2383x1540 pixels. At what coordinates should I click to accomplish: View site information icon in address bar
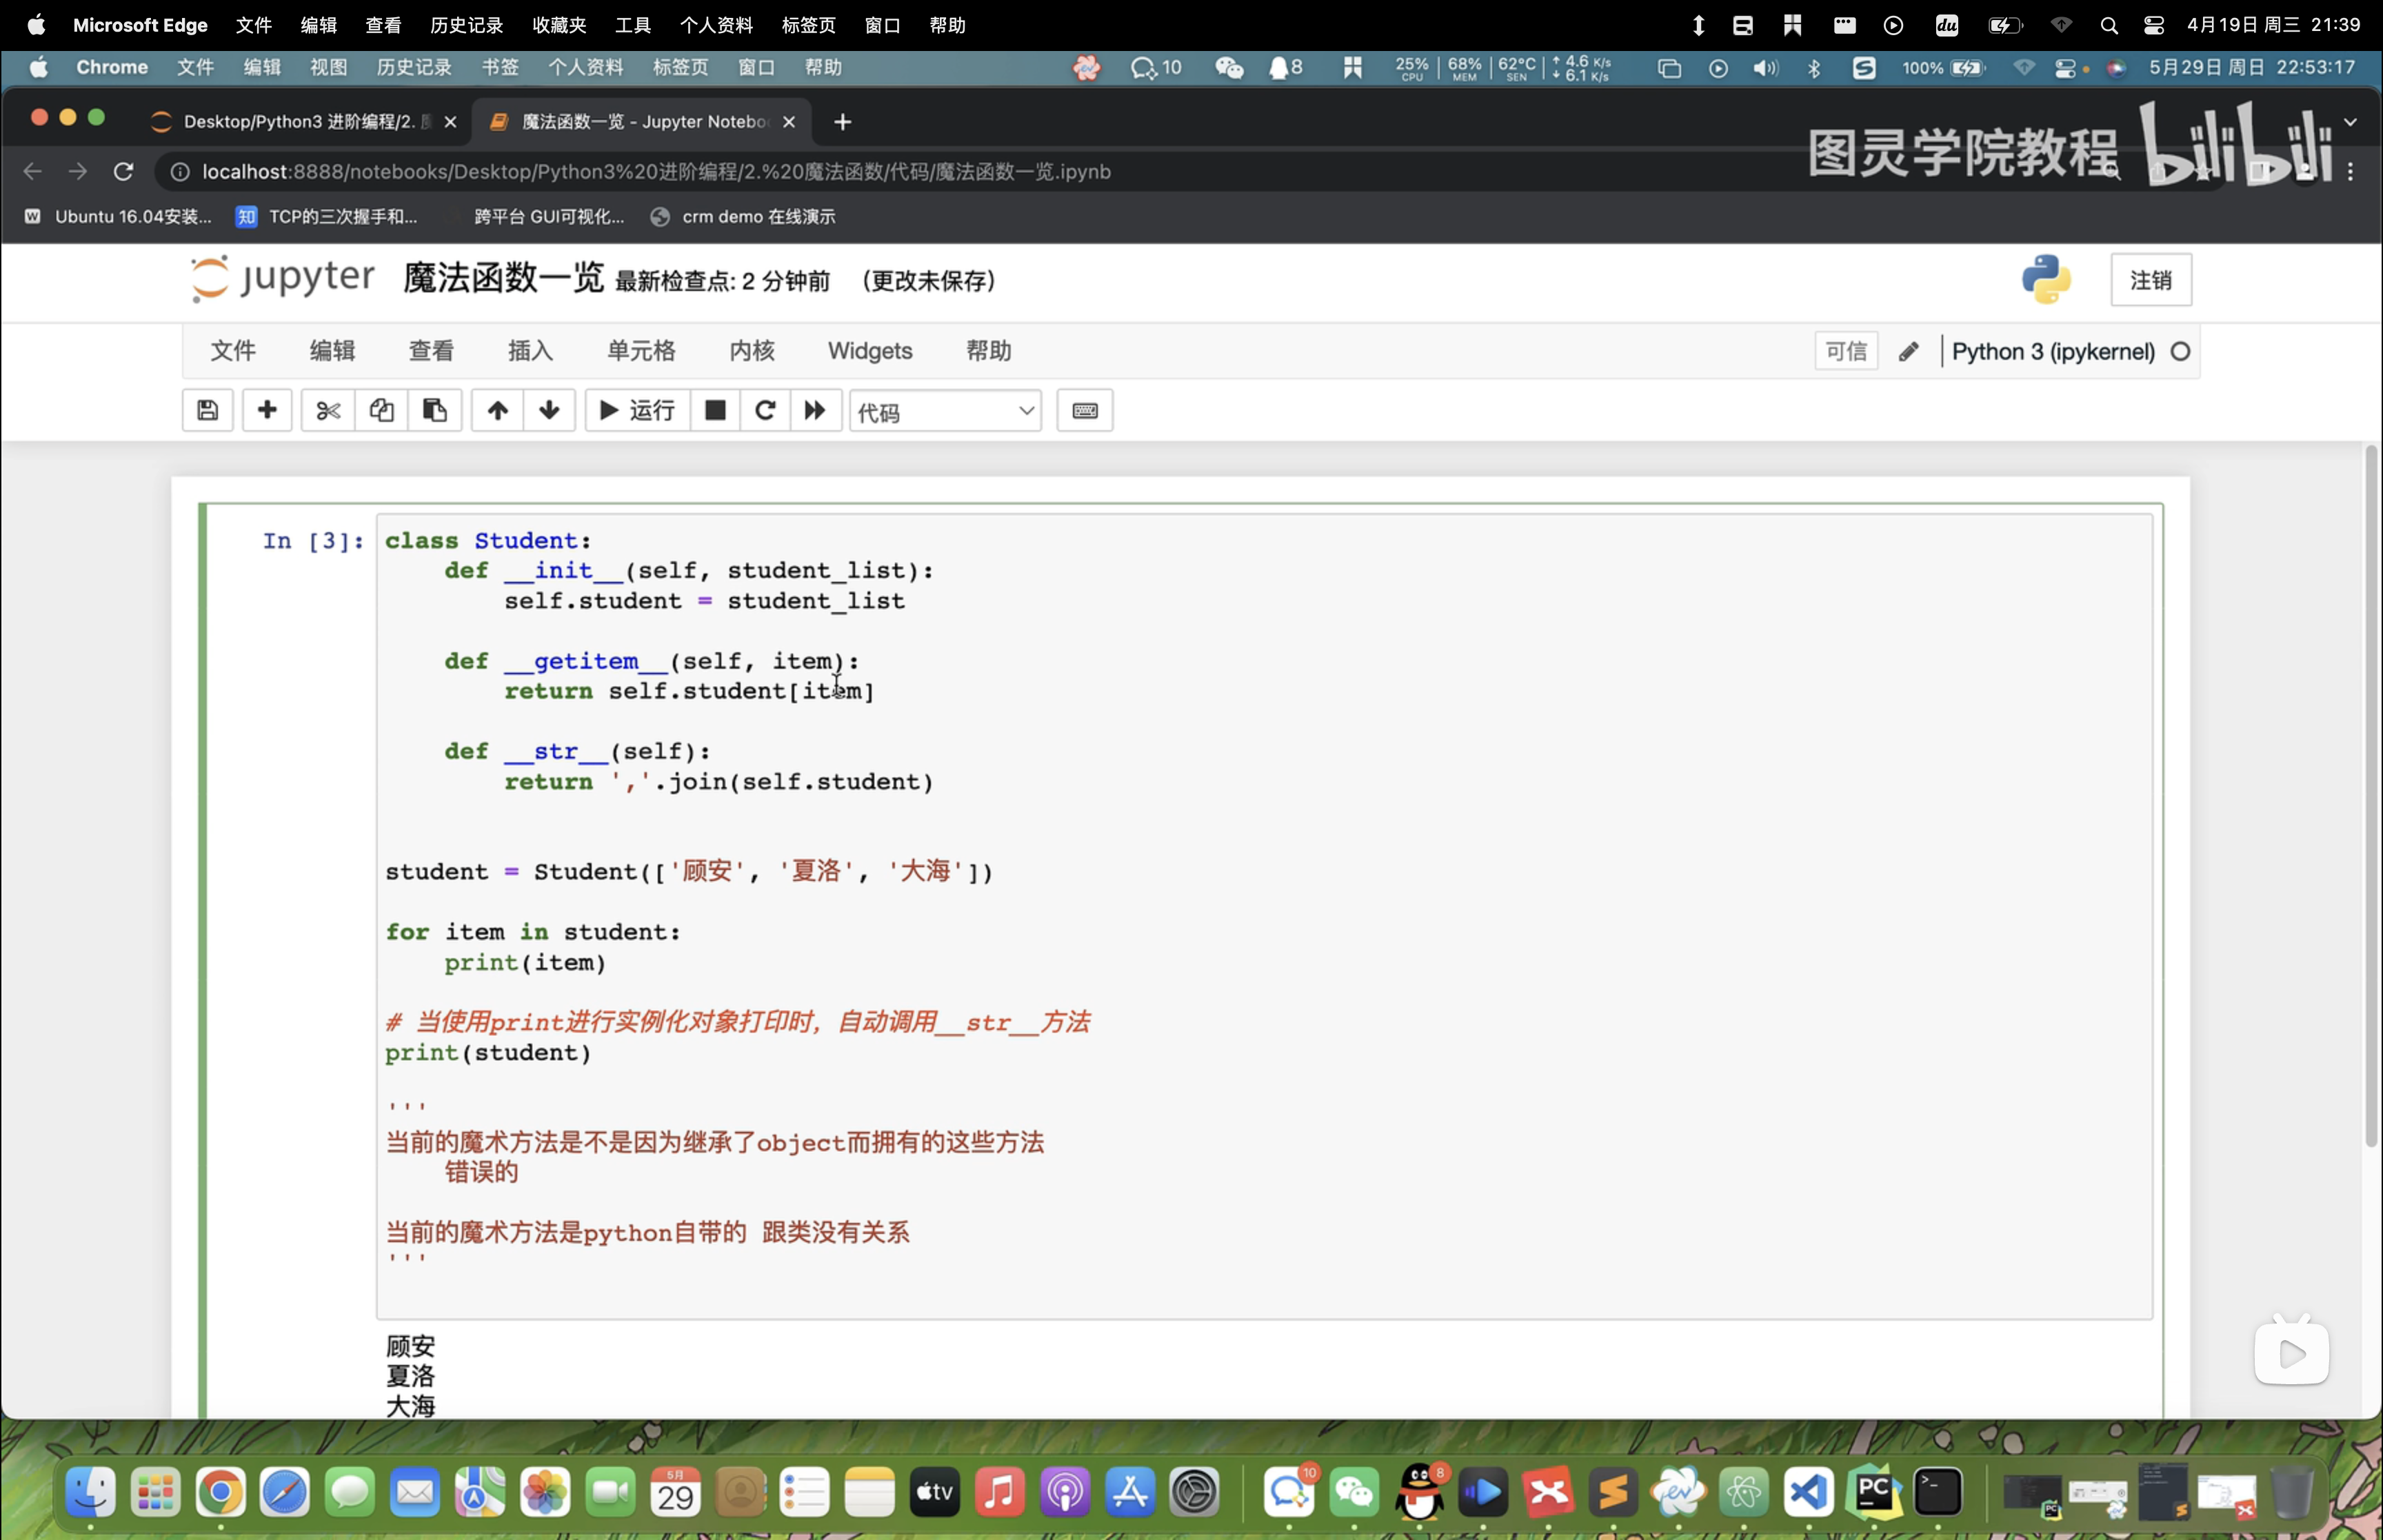[180, 172]
